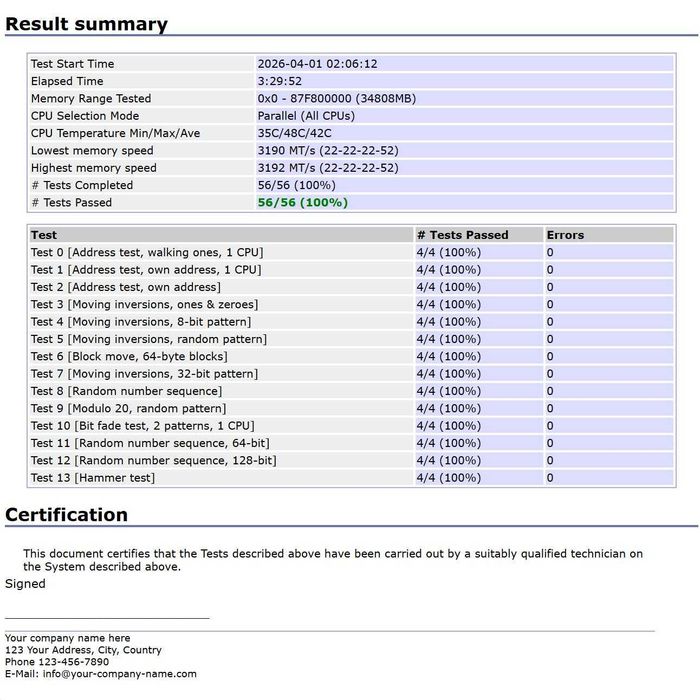700x700 pixels.
Task: Select row 'Test 8 [Random number sequence]'
Action: (351, 392)
